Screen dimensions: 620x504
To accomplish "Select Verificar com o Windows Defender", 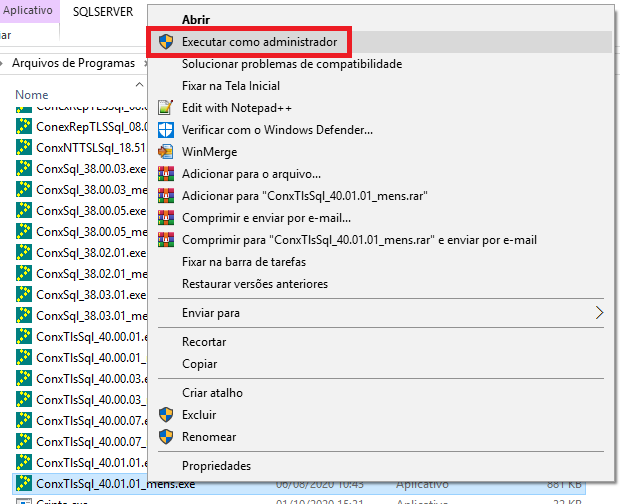I will pos(277,130).
